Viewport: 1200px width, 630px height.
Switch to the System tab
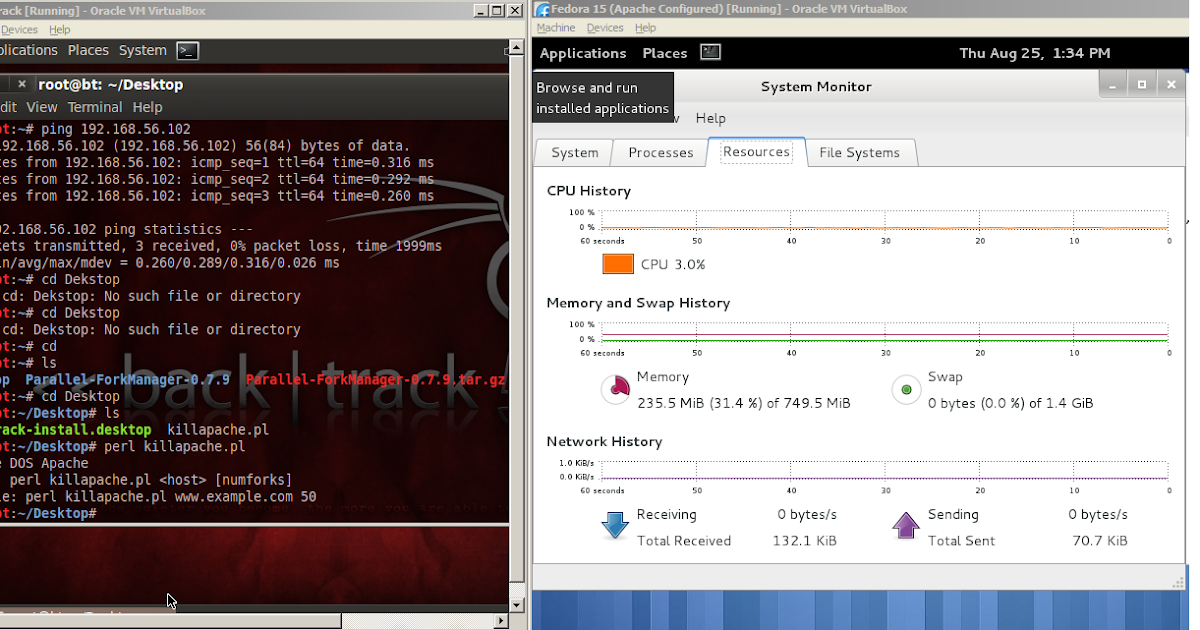(575, 153)
